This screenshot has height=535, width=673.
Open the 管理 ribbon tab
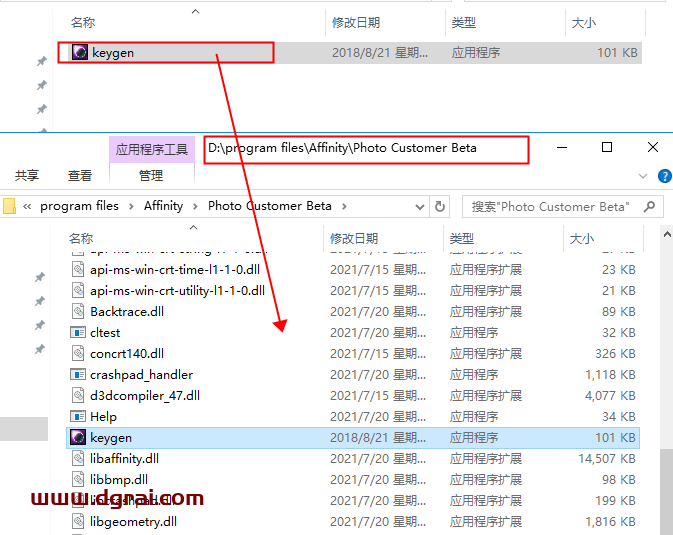tap(151, 176)
